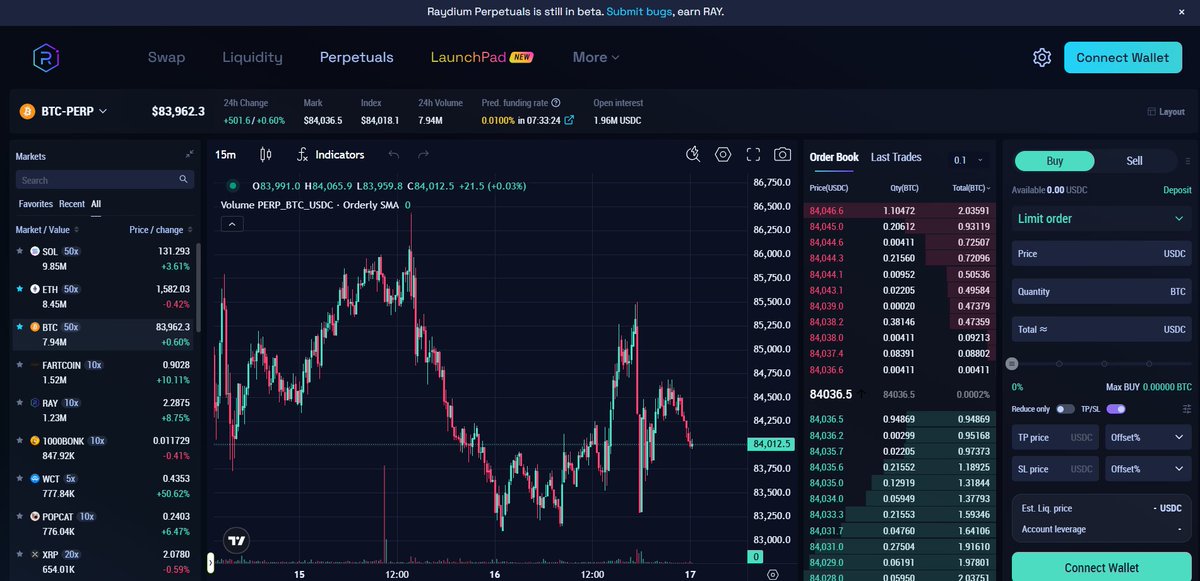Click the top Connect Wallet button
Image resolution: width=1200 pixels, height=581 pixels.
(x=1122, y=57)
